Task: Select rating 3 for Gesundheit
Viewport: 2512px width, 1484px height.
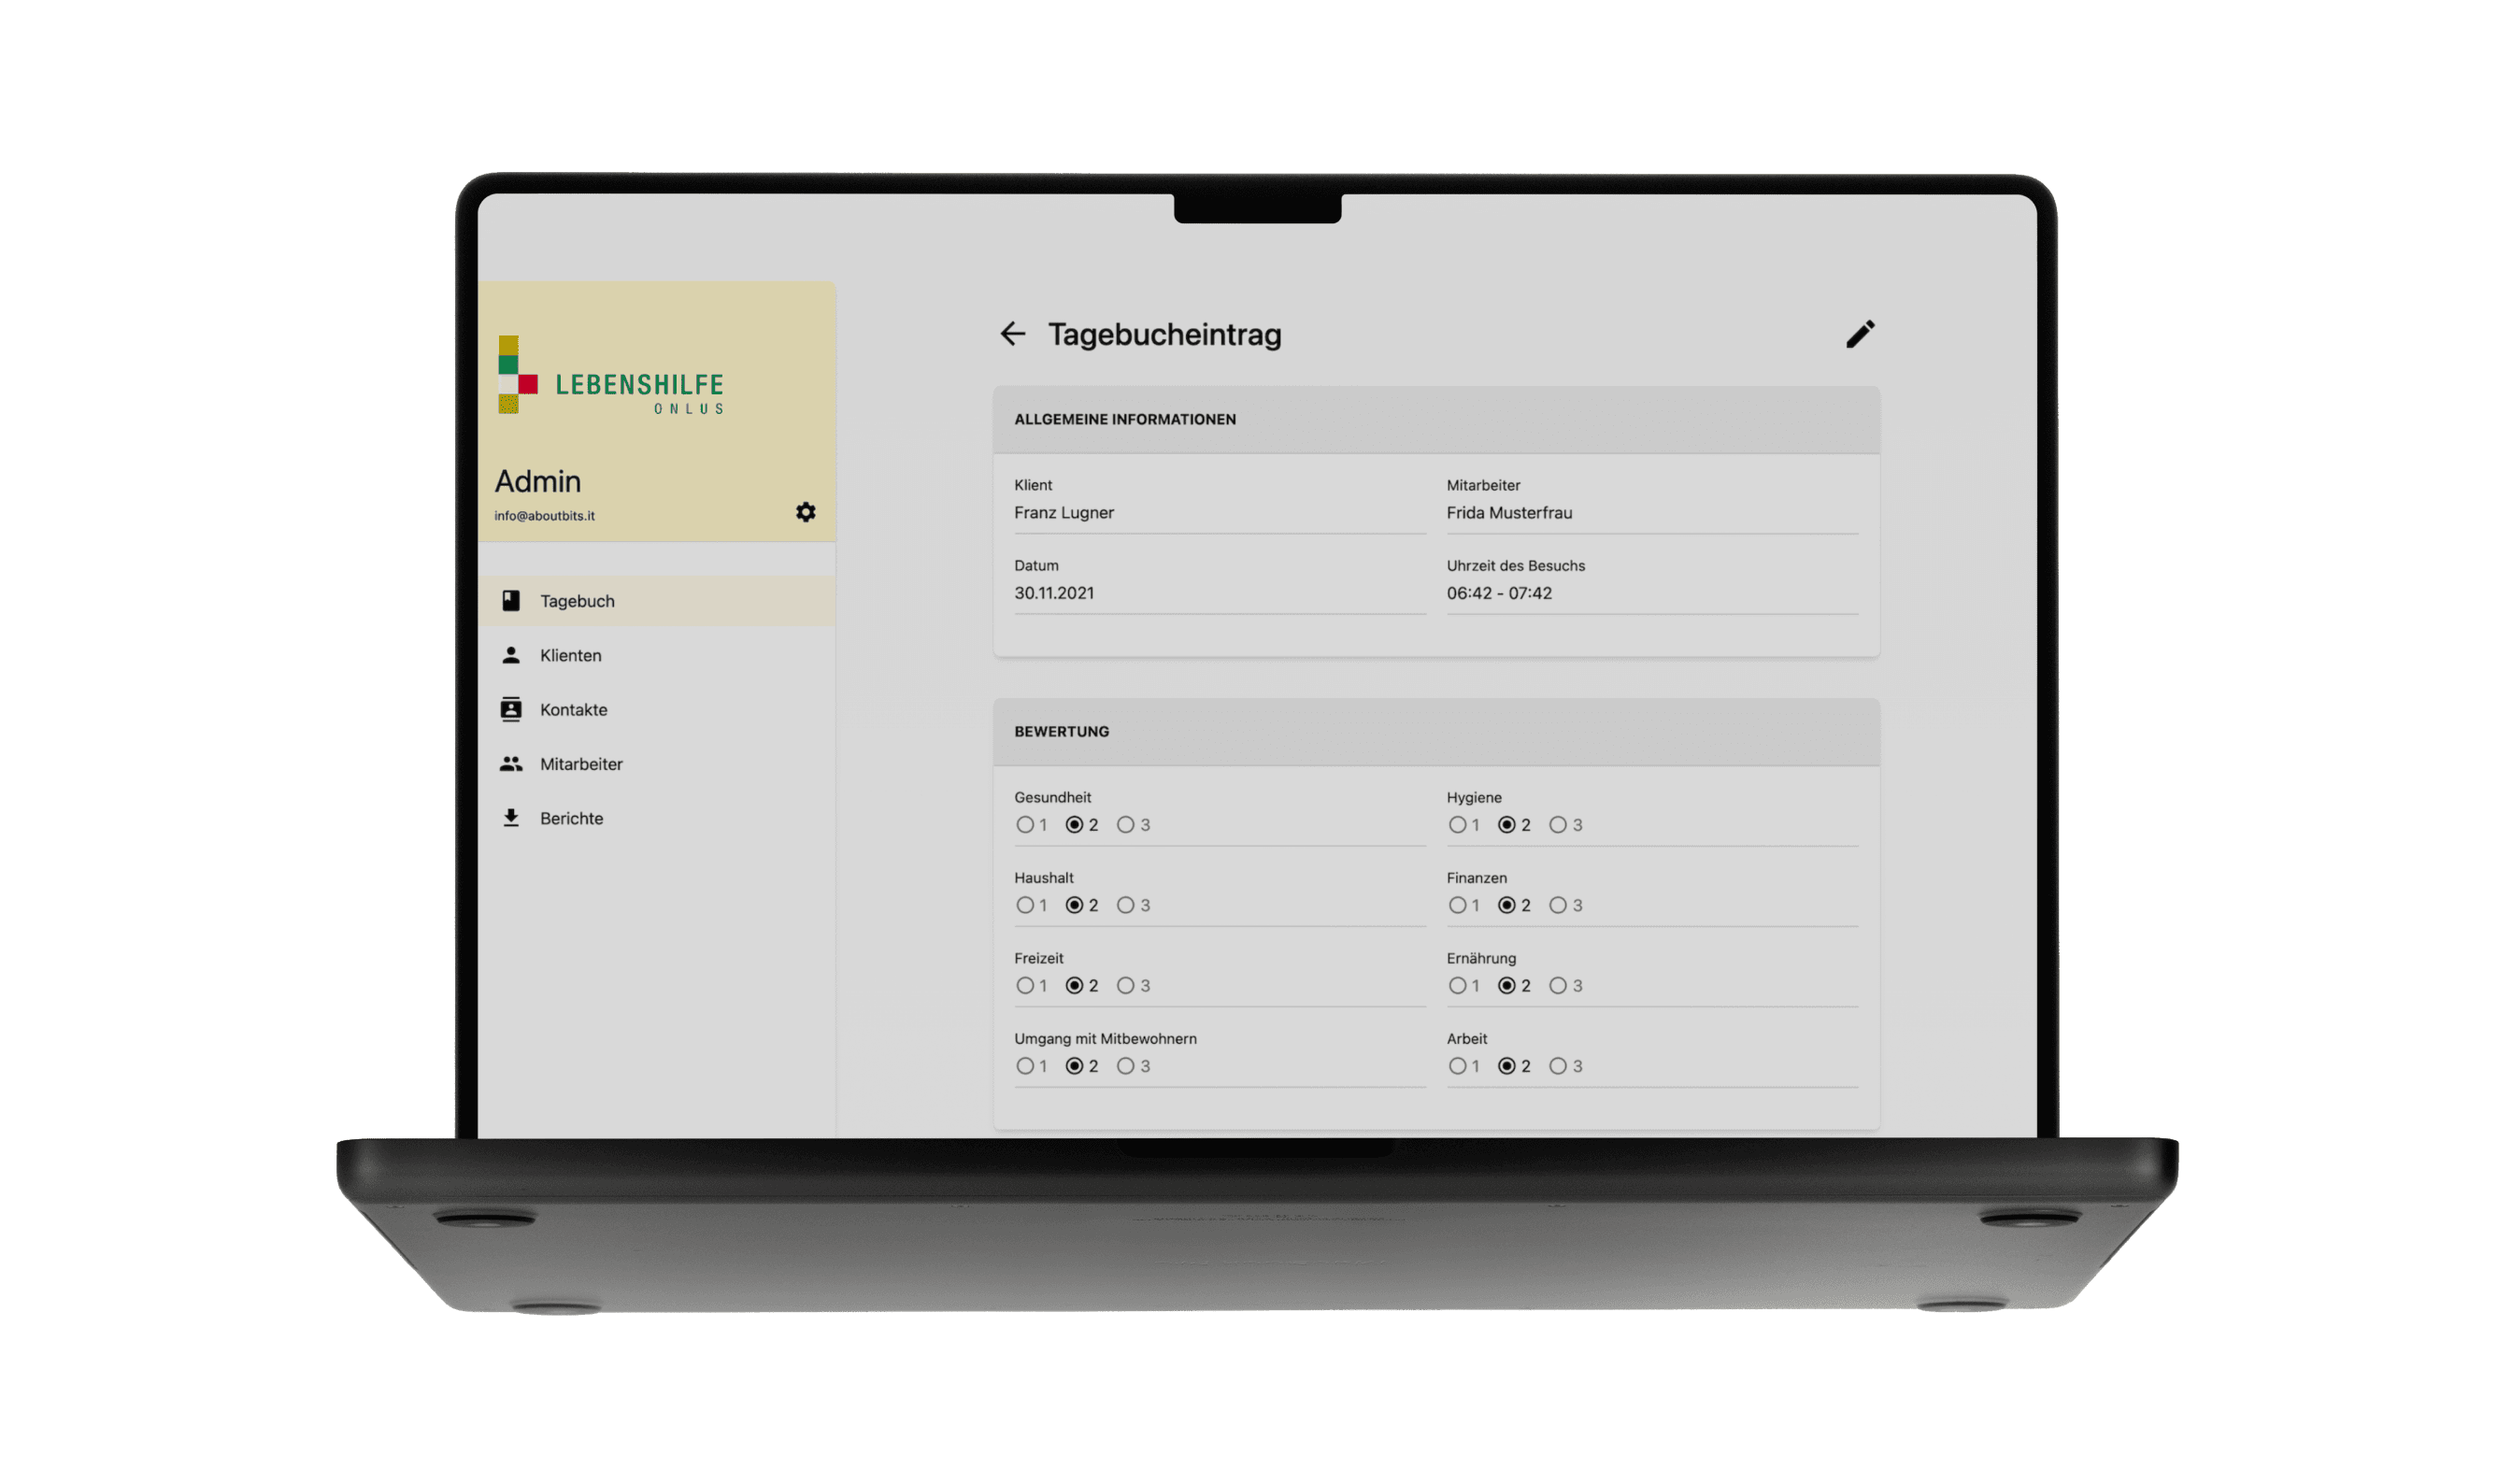Action: 1126,825
